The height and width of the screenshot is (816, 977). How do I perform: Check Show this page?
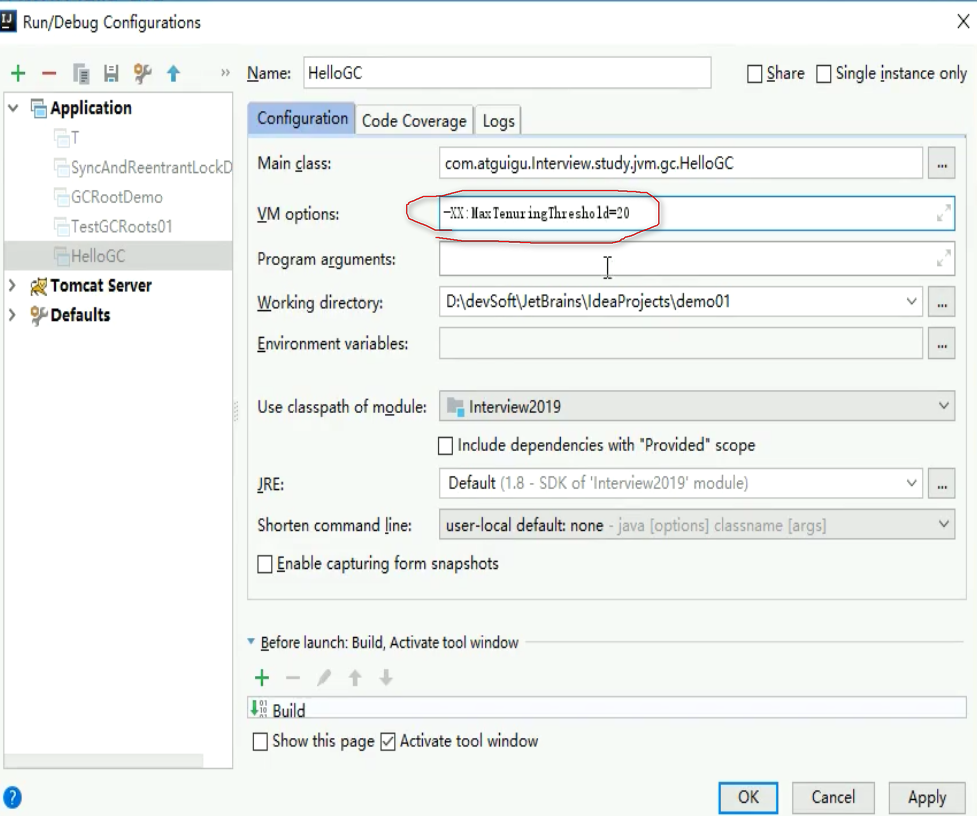(x=260, y=742)
